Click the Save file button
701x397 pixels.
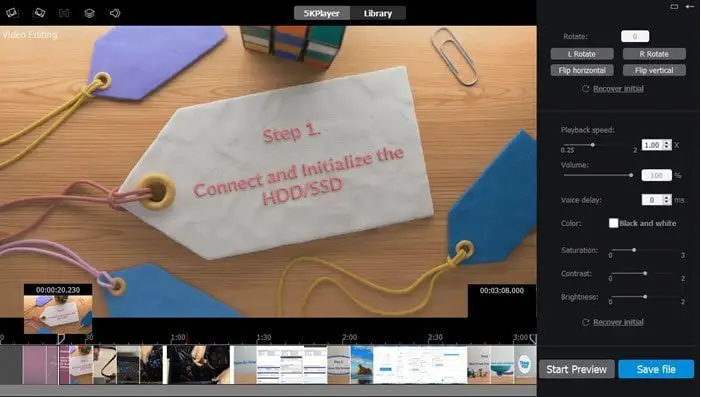click(656, 369)
